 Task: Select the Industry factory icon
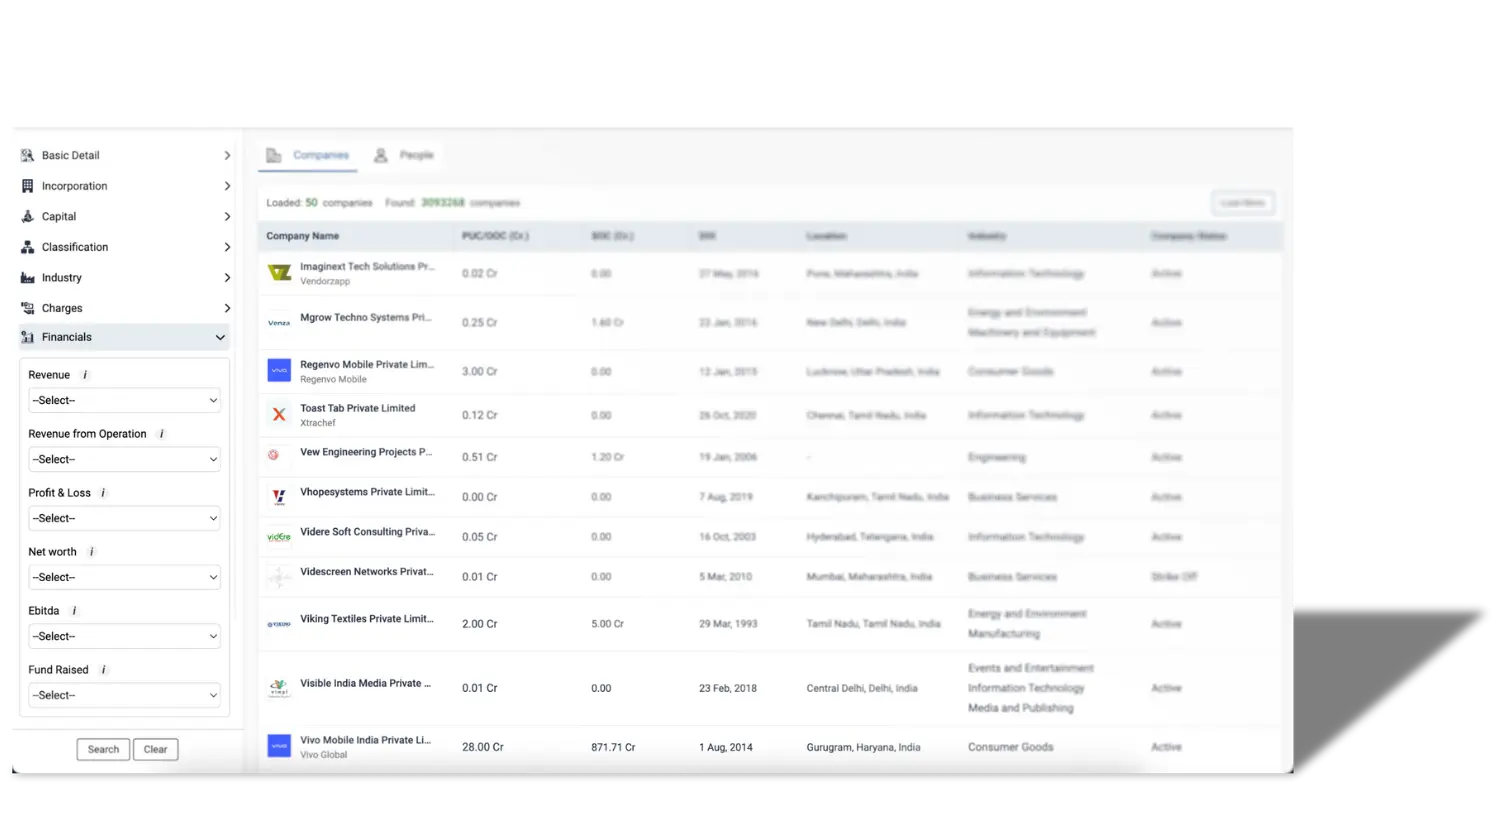tap(28, 277)
